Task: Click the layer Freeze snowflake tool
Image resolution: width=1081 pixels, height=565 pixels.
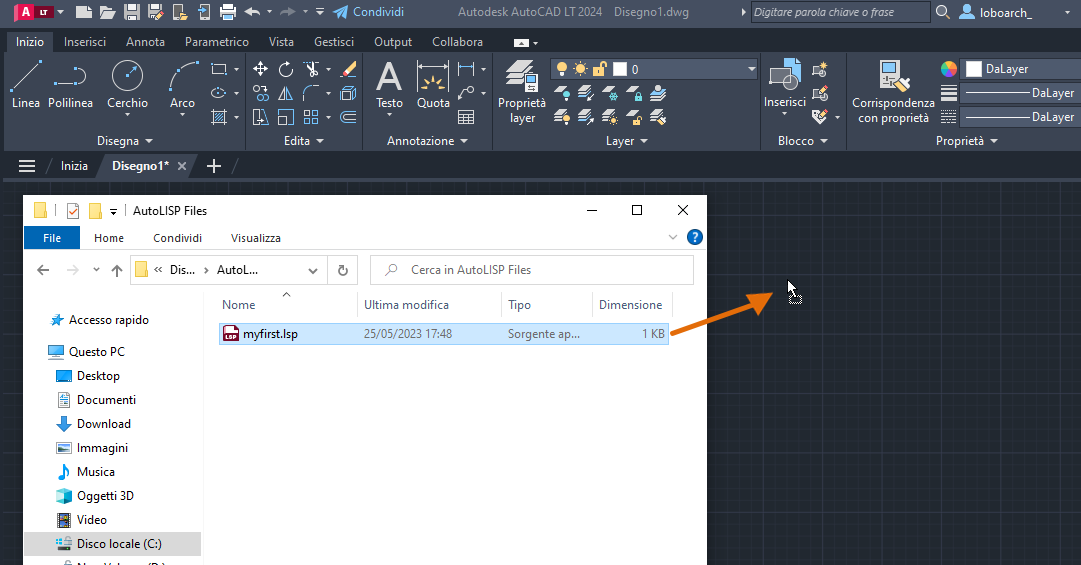Action: (610, 93)
